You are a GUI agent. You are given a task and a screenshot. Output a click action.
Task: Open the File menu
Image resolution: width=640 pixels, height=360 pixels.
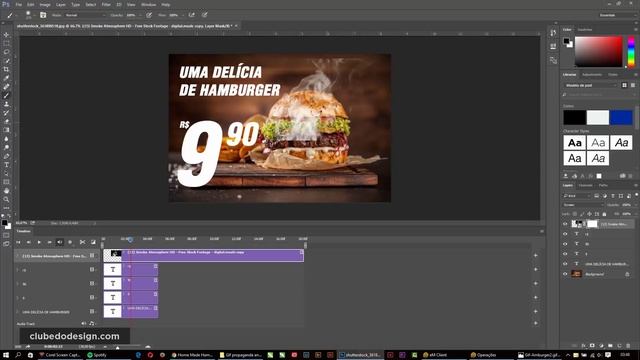[19, 4]
